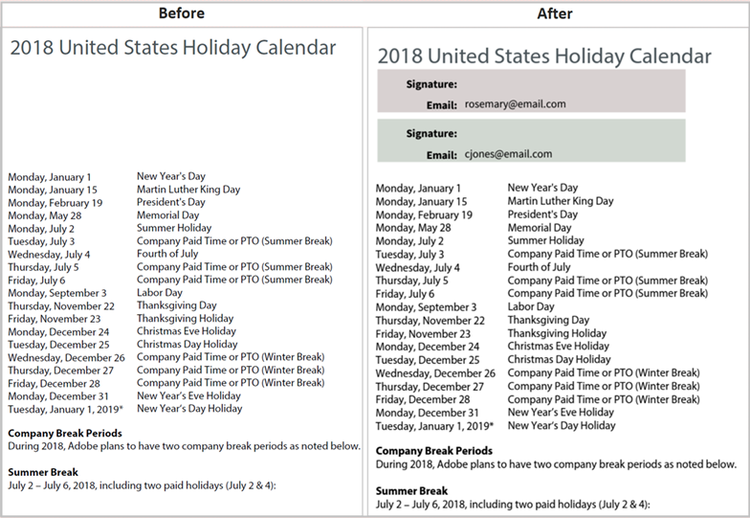This screenshot has height=518, width=750.
Task: Click "Monday, January 1" date in Before panel
Action: [x=50, y=177]
